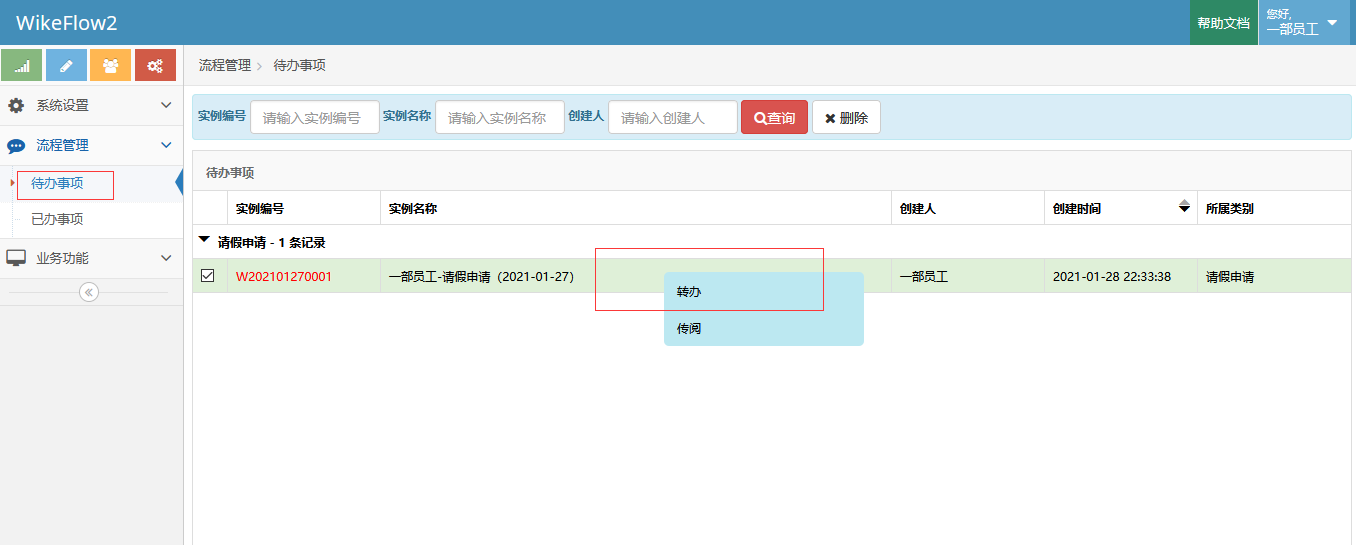This screenshot has width=1356, height=545.
Task: Click the red 查询 search button
Action: point(774,117)
